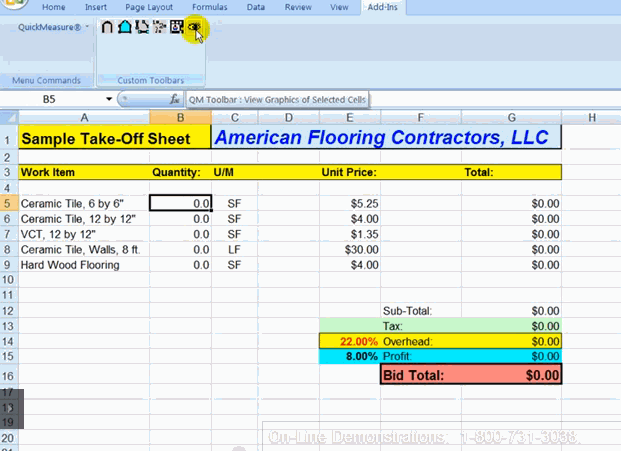
Task: Click the 8.00% profit percentage cell
Action: pyautogui.click(x=349, y=356)
